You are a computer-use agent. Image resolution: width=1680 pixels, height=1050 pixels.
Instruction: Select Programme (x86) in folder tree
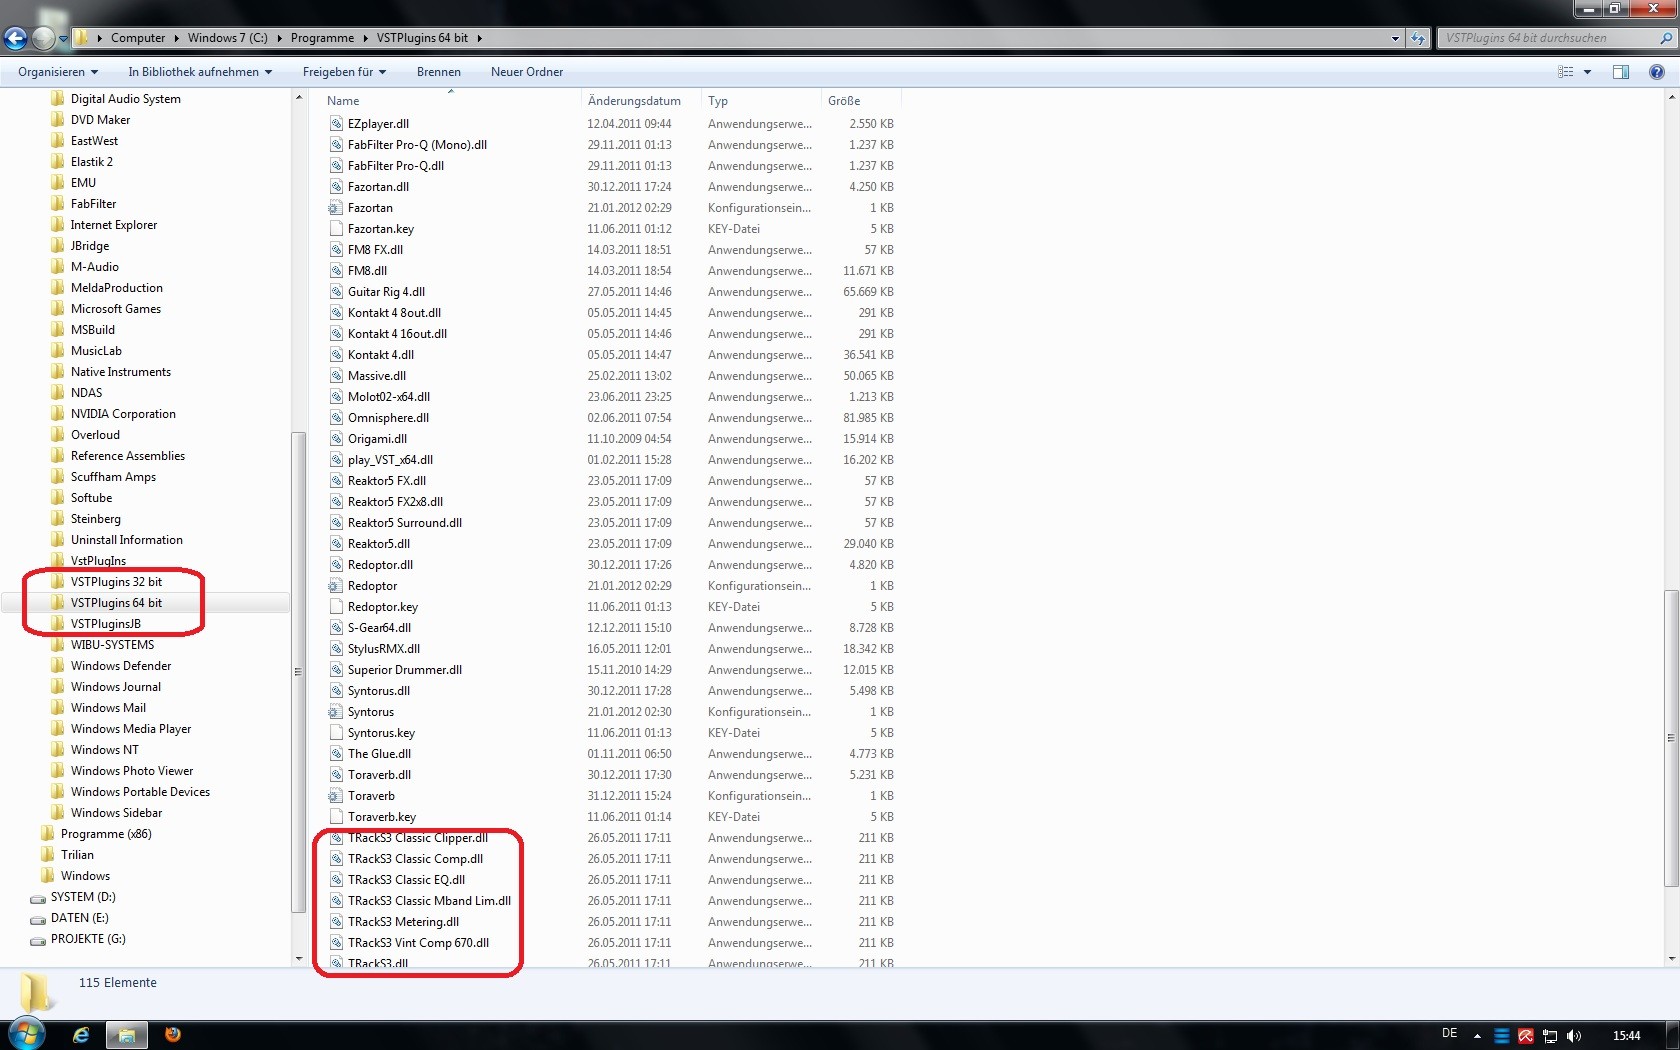106,834
